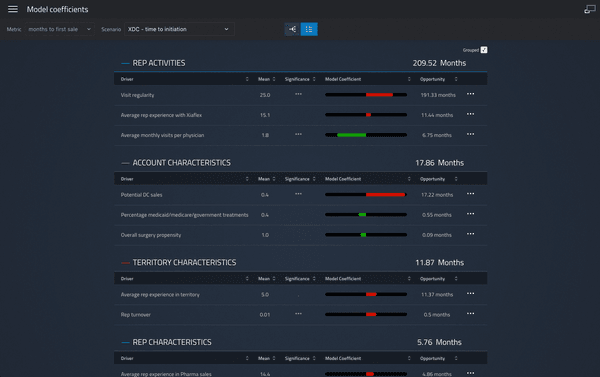Click the Visit regularity coefficient bar
This screenshot has width=600, height=377.
pyautogui.click(x=366, y=95)
